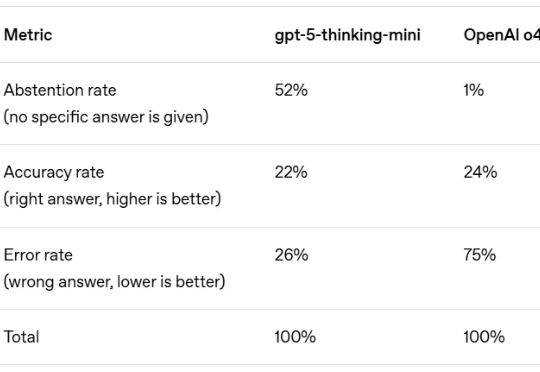Click the divider line below the header row
The width and height of the screenshot is (540, 372).
pyautogui.click(x=270, y=63)
